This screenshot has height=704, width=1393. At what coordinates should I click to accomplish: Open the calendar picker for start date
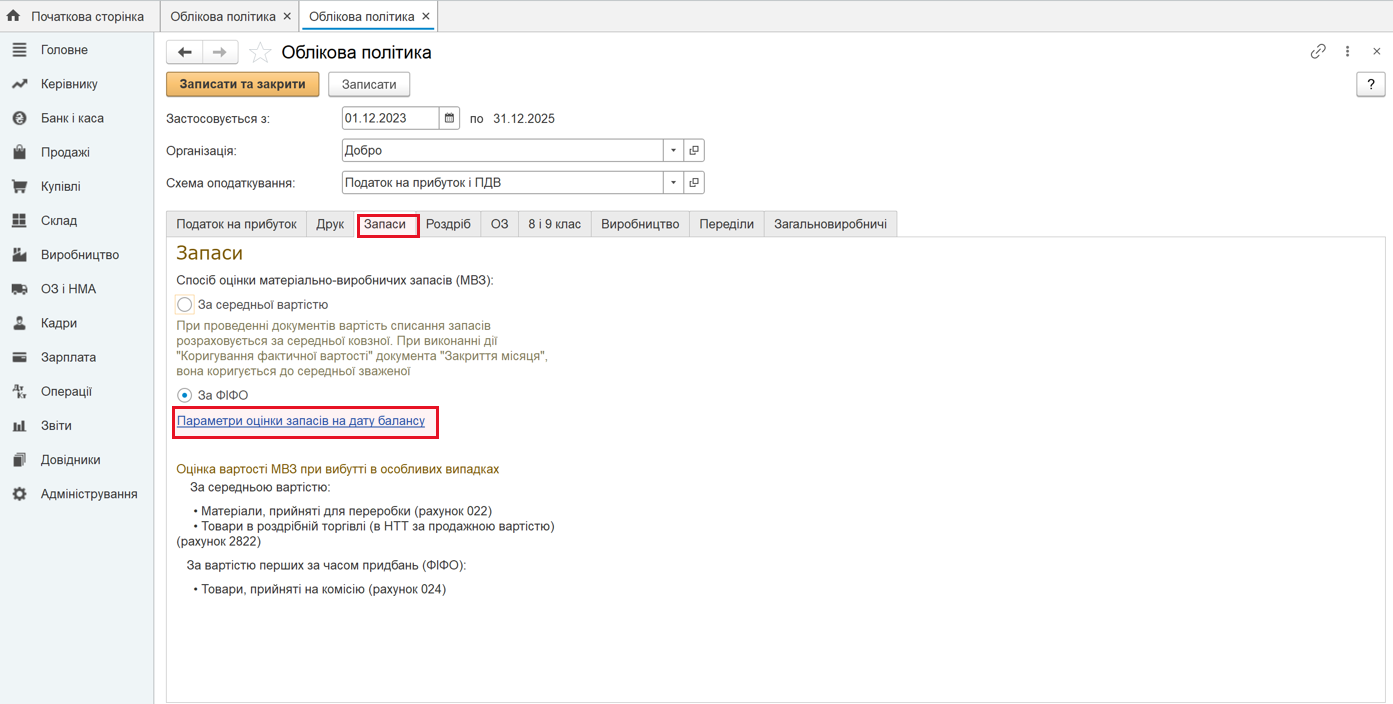(450, 118)
